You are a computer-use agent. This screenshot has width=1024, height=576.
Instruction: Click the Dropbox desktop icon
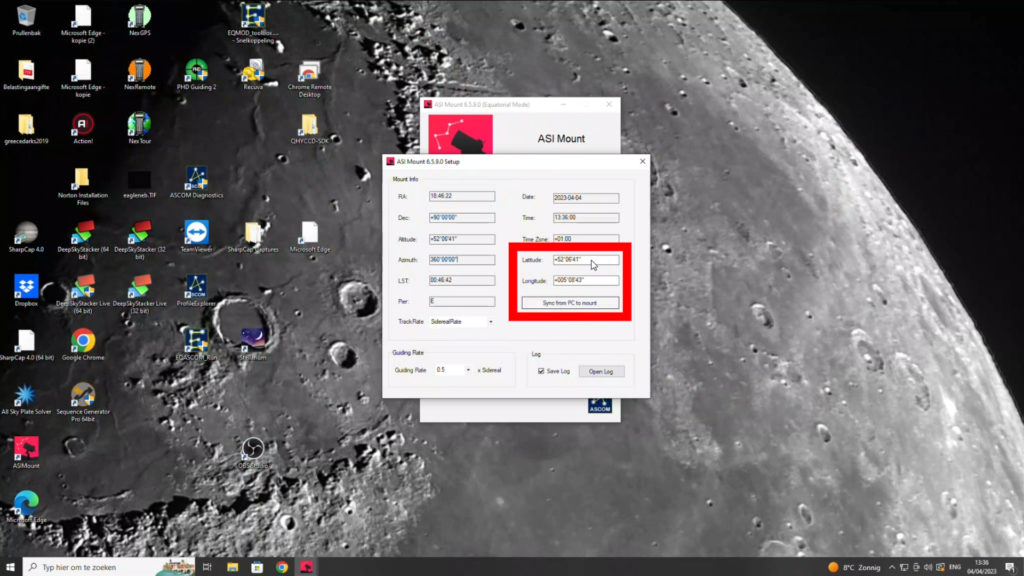26,292
